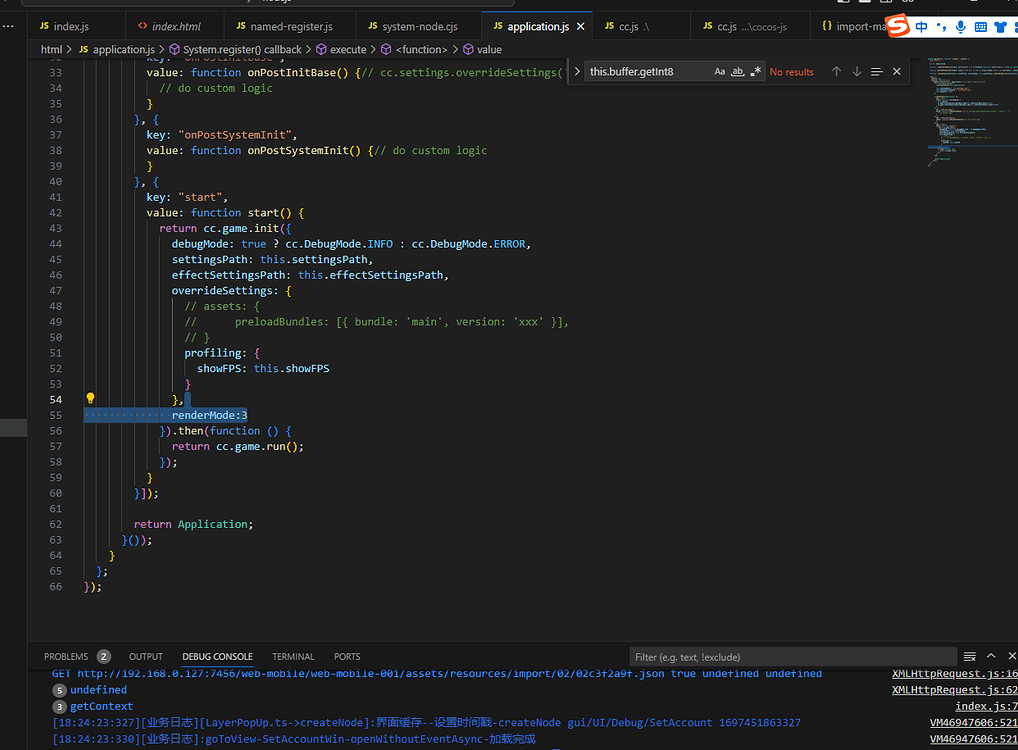Image resolution: width=1018 pixels, height=750 pixels.
Task: Click the microphone icon in Sogou toolbar
Action: pos(961,26)
